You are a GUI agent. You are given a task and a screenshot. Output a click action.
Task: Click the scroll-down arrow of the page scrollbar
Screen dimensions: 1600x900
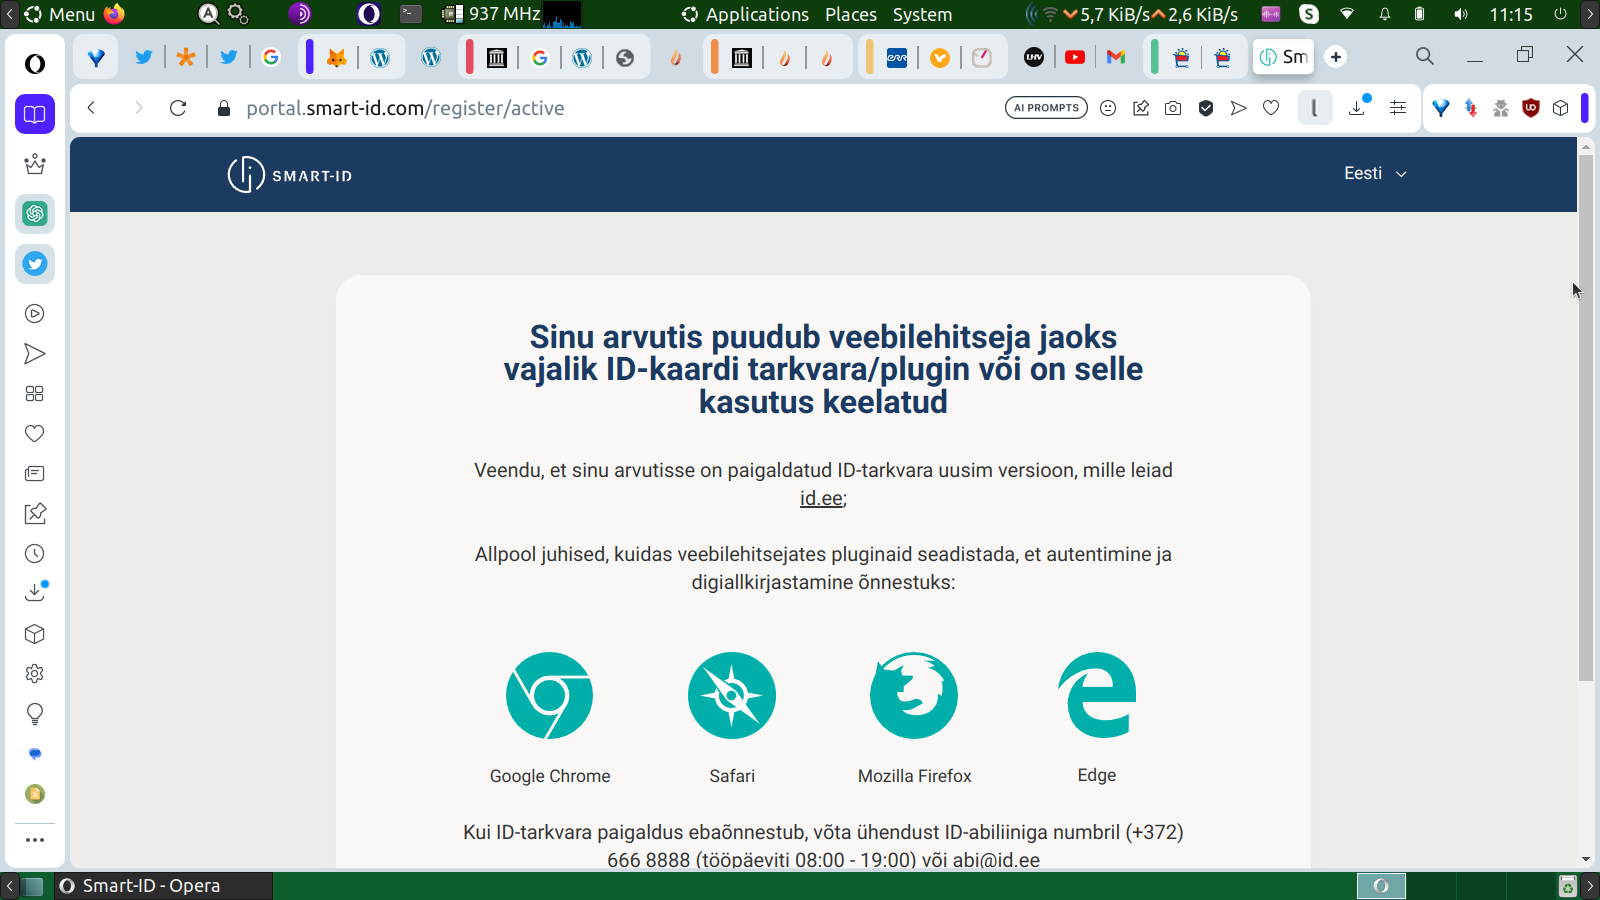(1586, 859)
